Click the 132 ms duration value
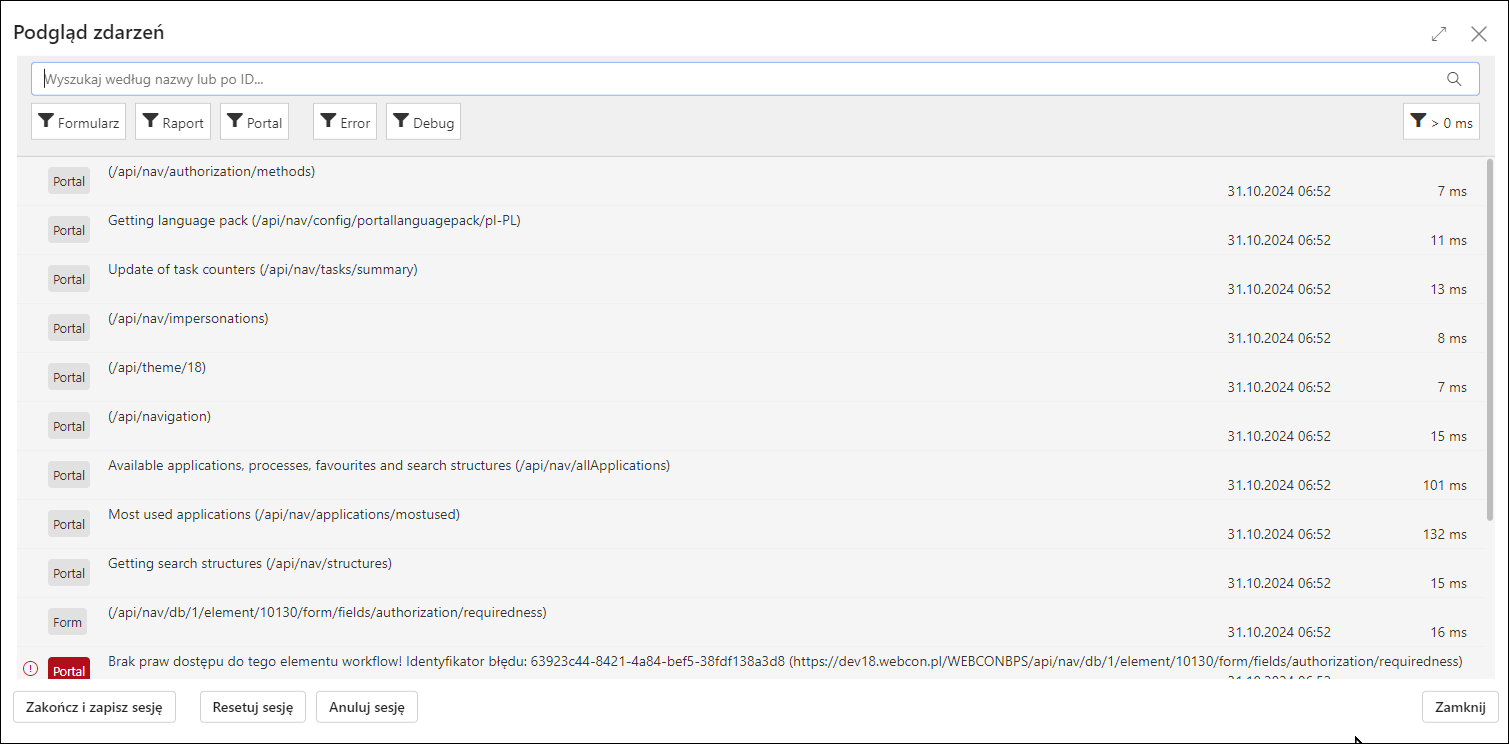Viewport: 1509px width, 744px height. [1445, 534]
